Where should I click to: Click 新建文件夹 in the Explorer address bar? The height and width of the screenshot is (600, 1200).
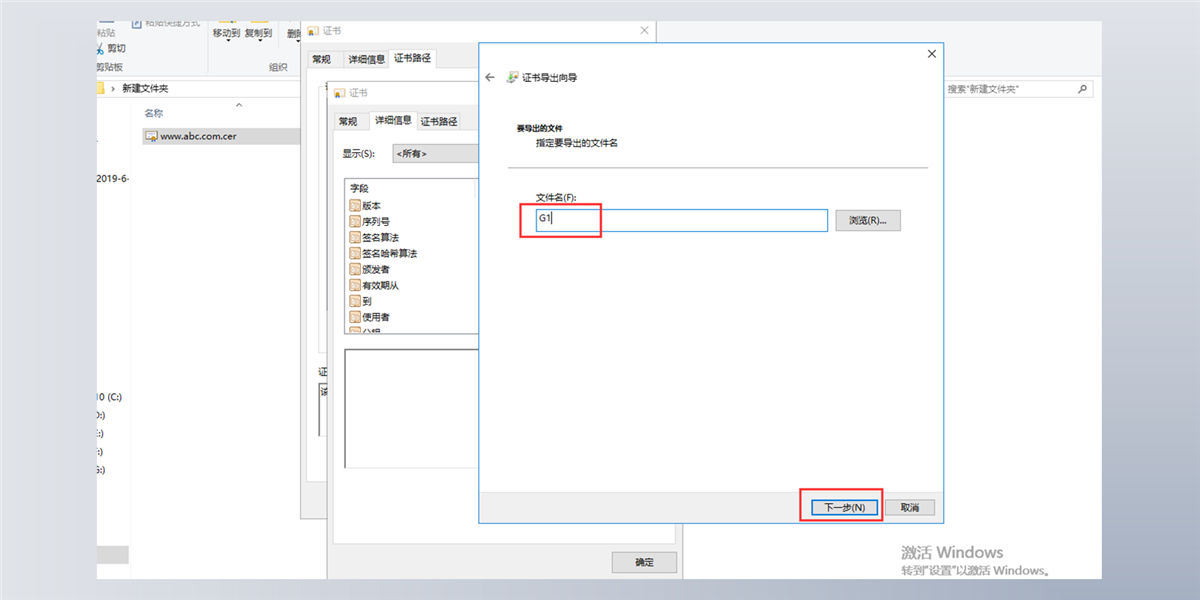(x=145, y=88)
